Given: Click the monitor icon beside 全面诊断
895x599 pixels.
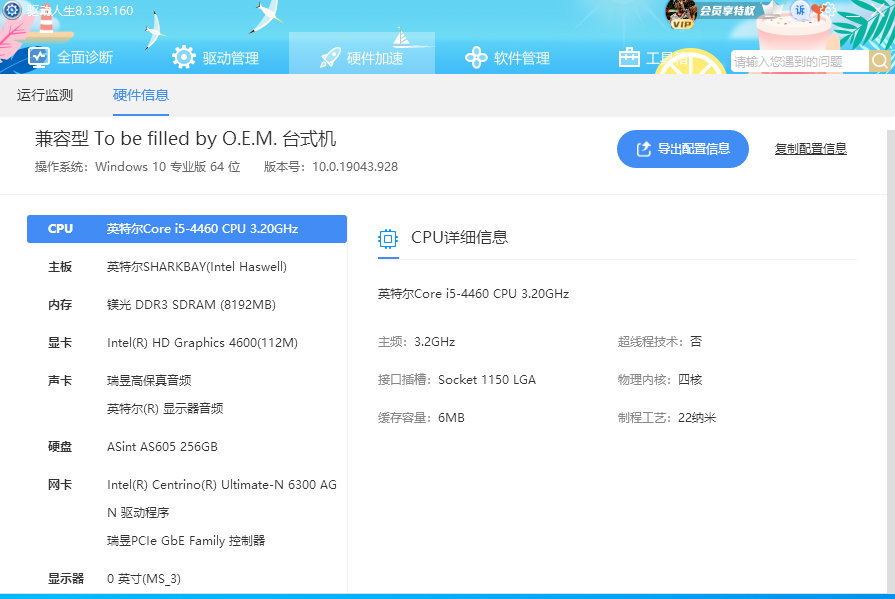Looking at the screenshot, I should tap(39, 58).
